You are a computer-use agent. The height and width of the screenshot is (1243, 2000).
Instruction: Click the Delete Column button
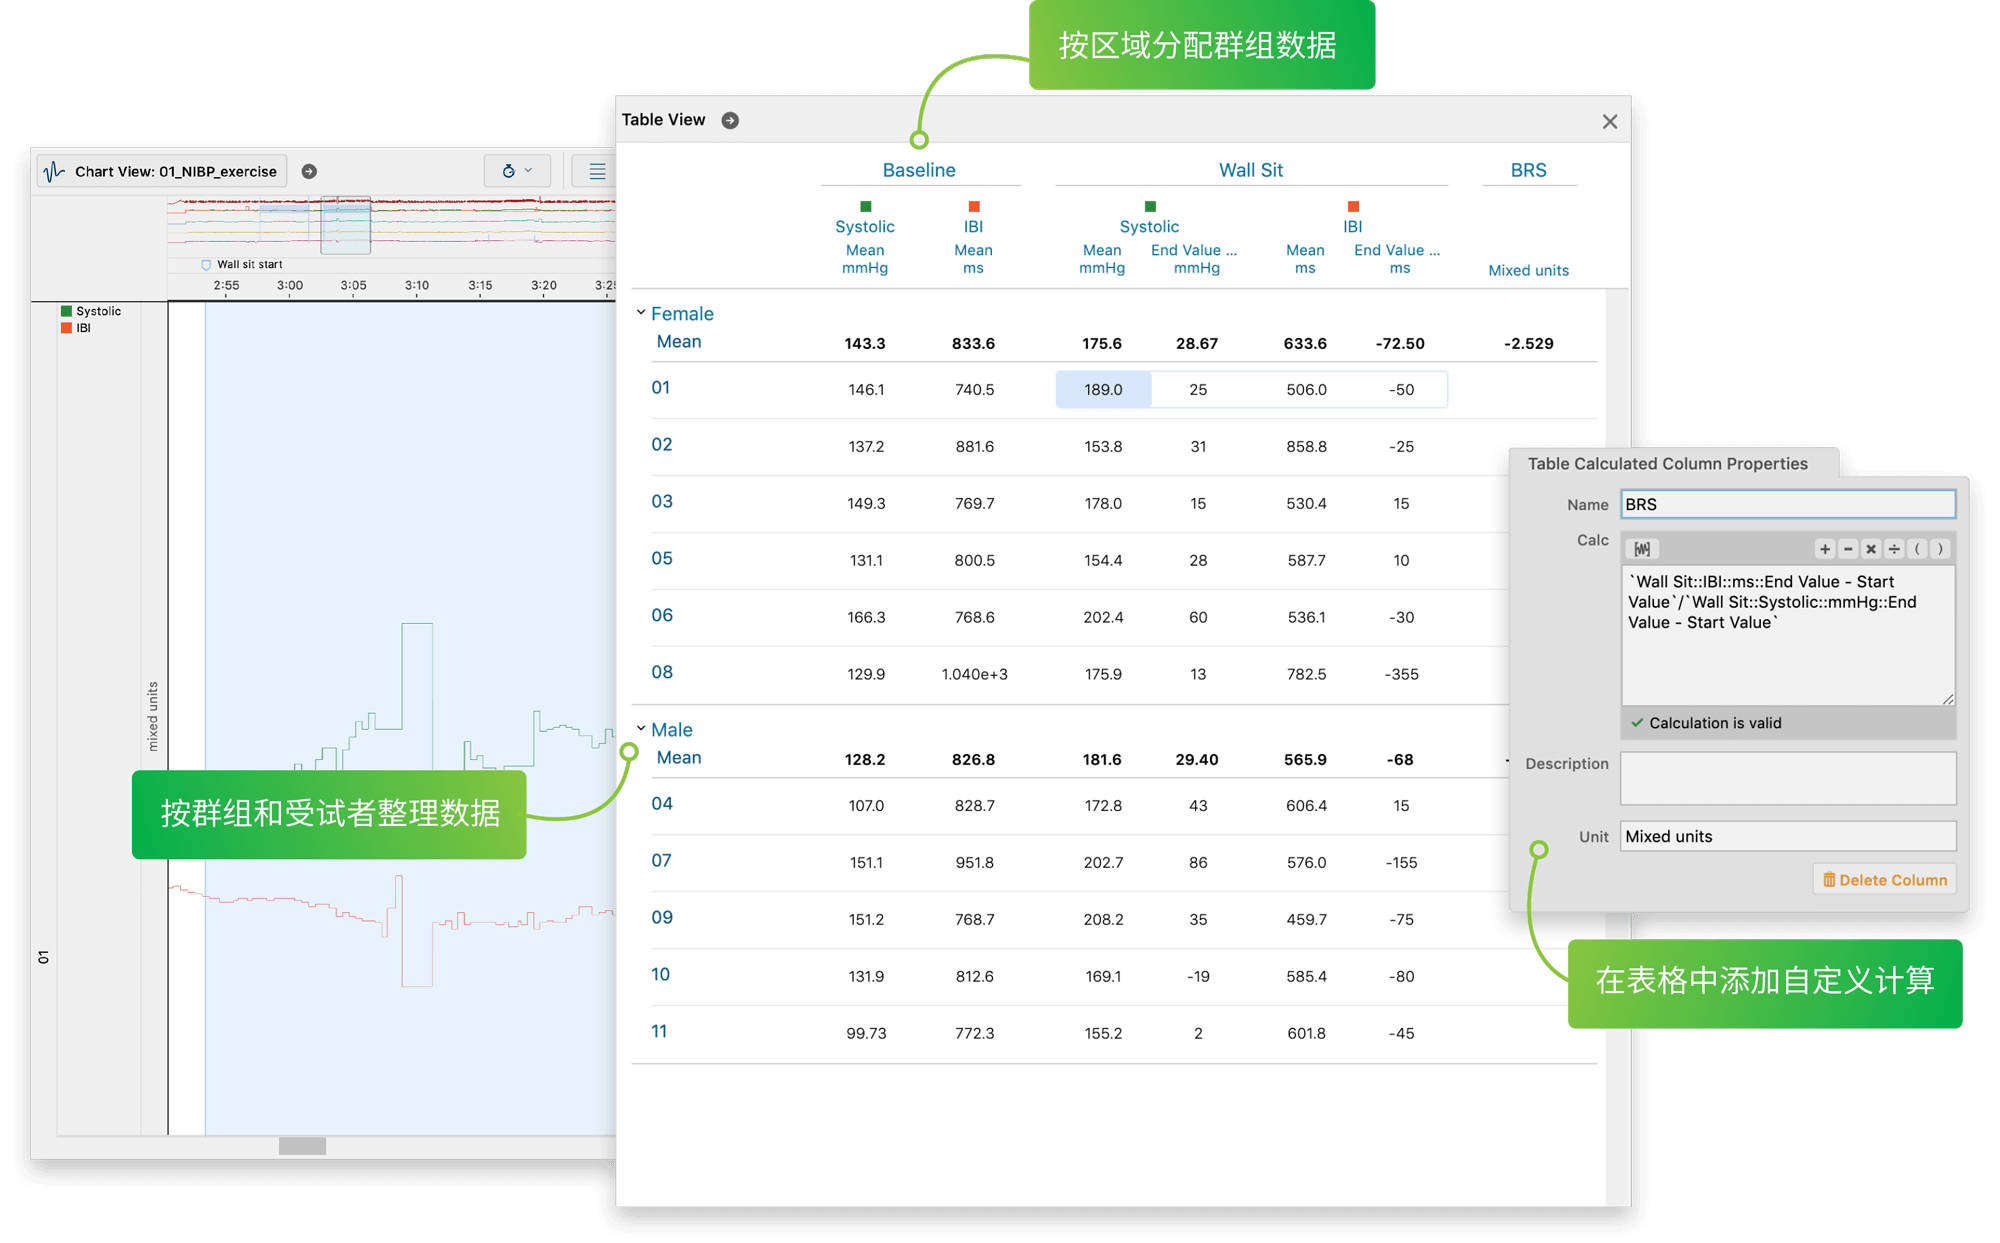pyautogui.click(x=1884, y=879)
